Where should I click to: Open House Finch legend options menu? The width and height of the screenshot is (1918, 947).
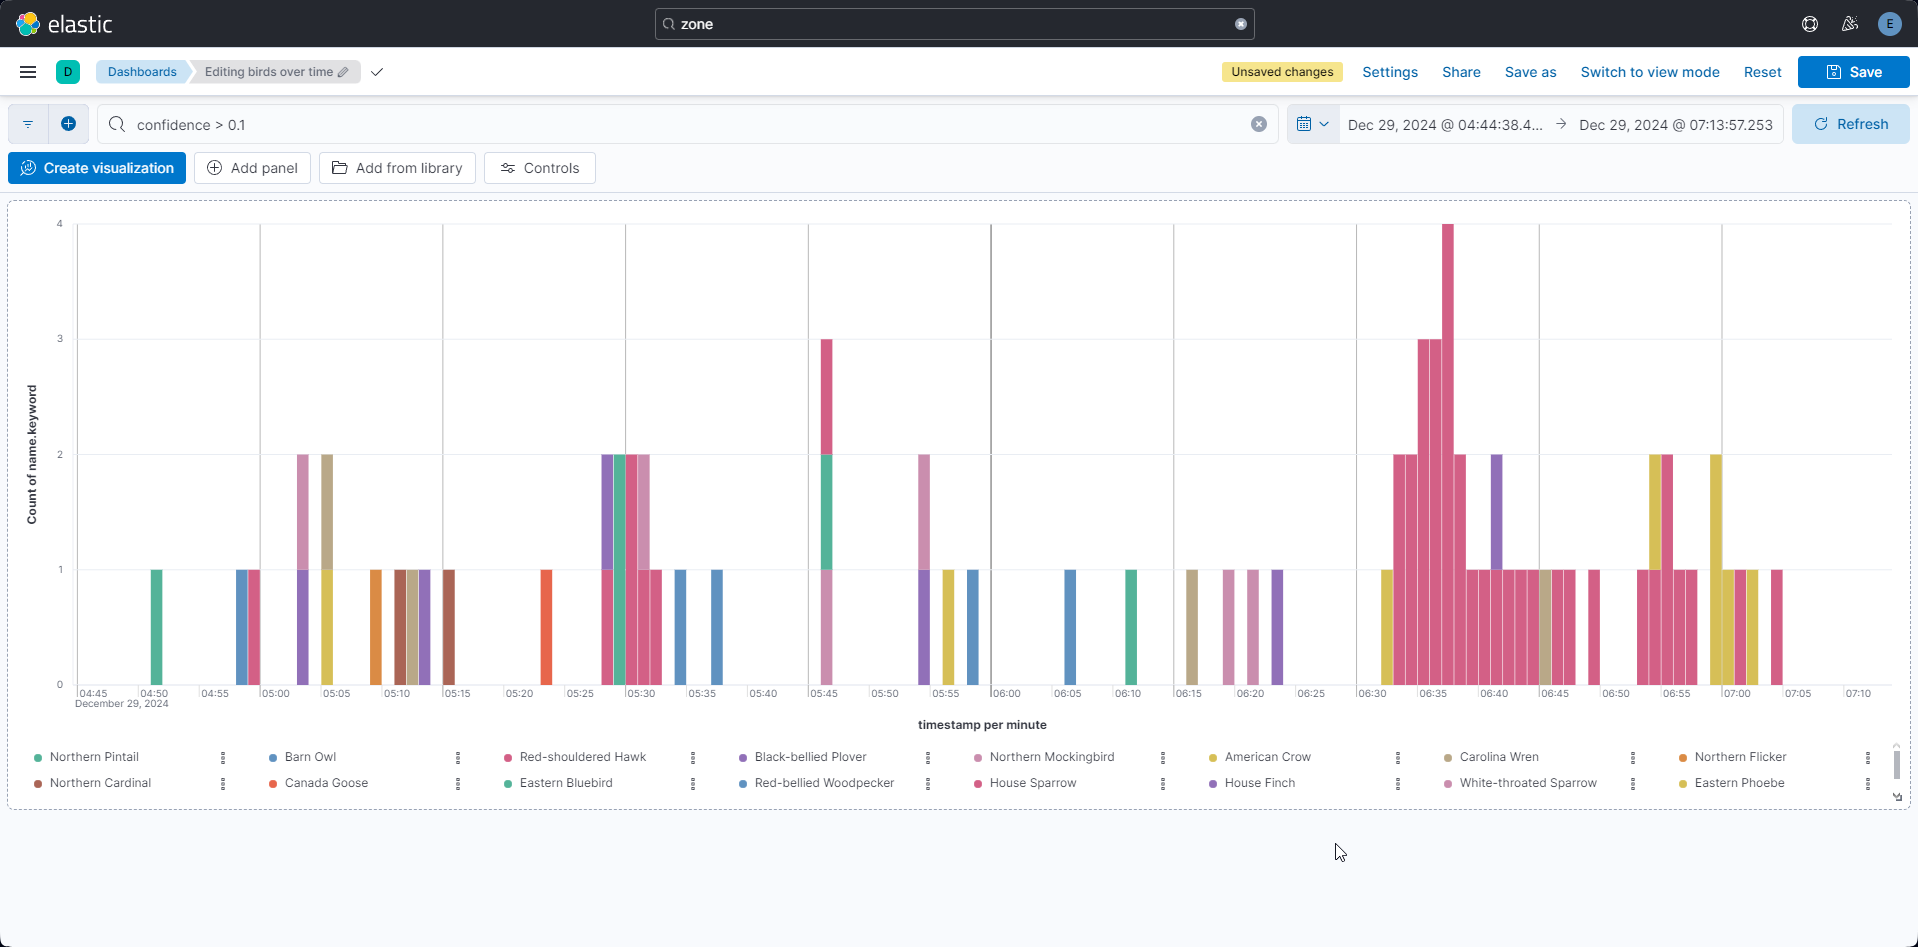click(x=1398, y=784)
